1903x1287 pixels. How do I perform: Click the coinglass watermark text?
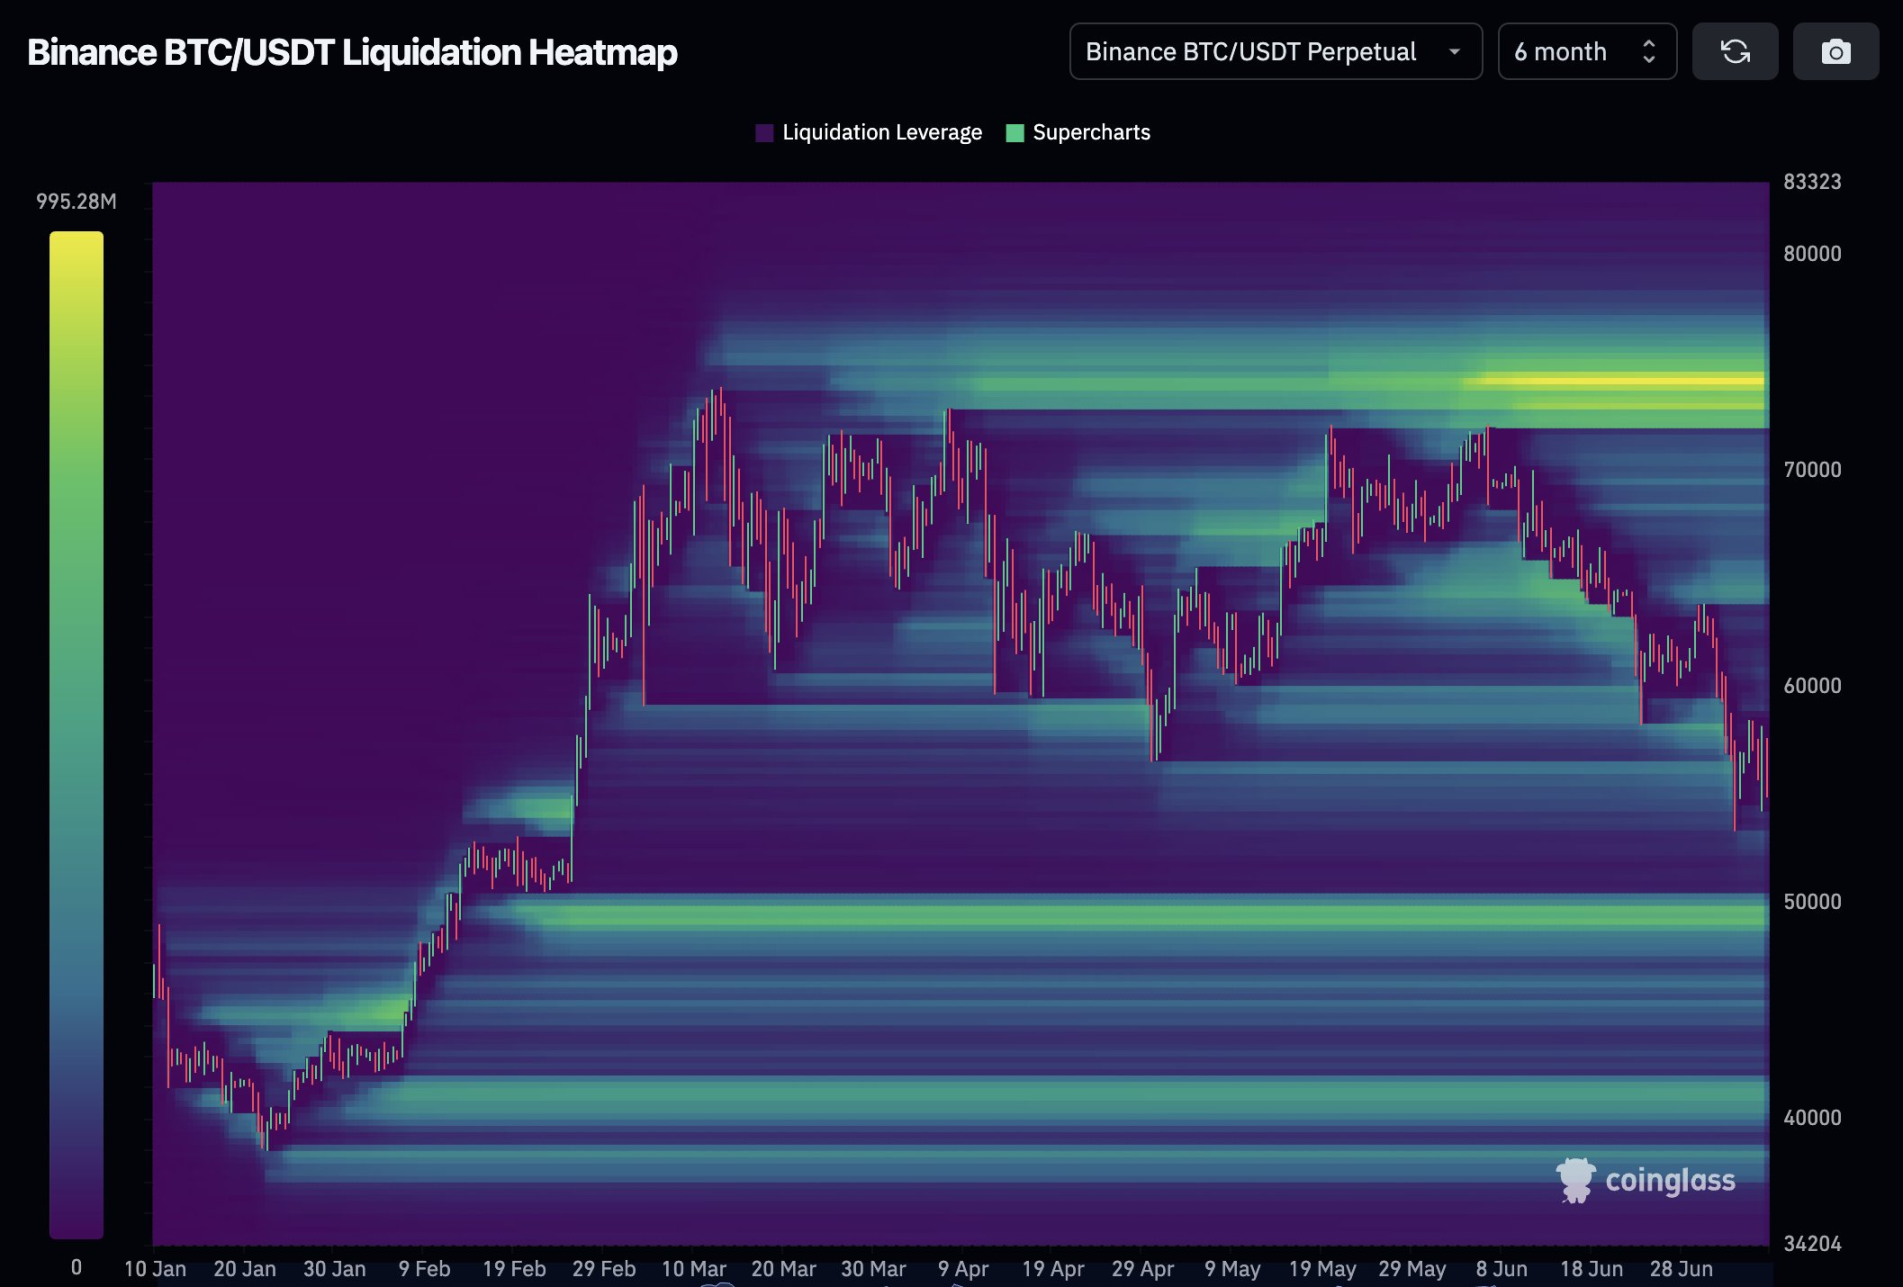coord(1670,1181)
